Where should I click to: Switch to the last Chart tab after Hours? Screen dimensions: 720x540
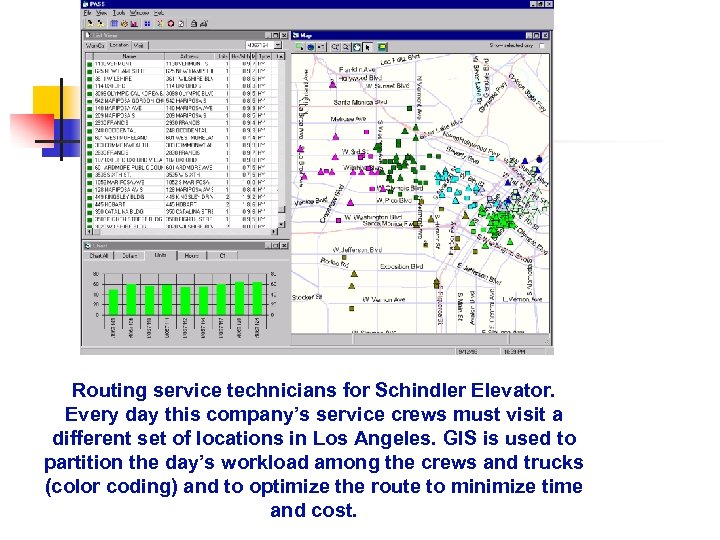222,256
